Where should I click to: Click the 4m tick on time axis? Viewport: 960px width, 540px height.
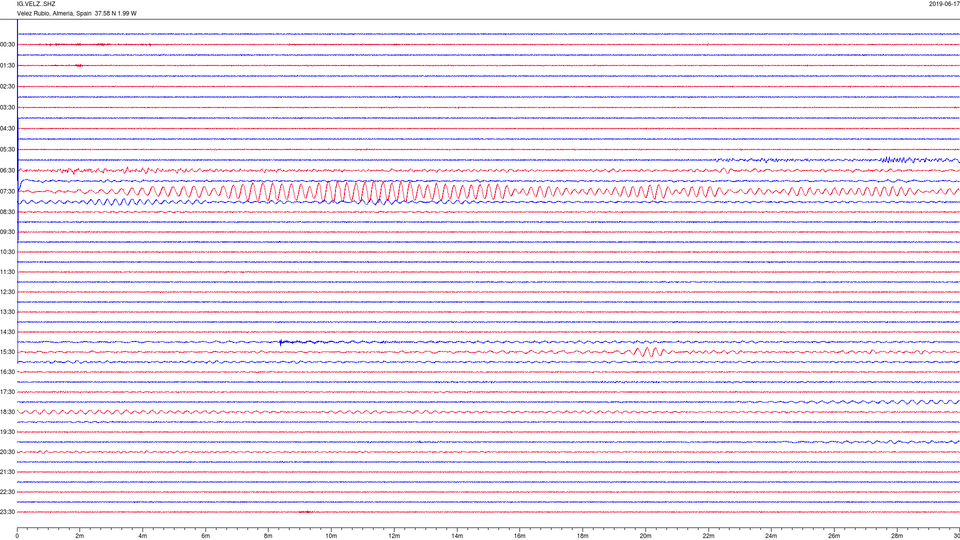coord(143,536)
